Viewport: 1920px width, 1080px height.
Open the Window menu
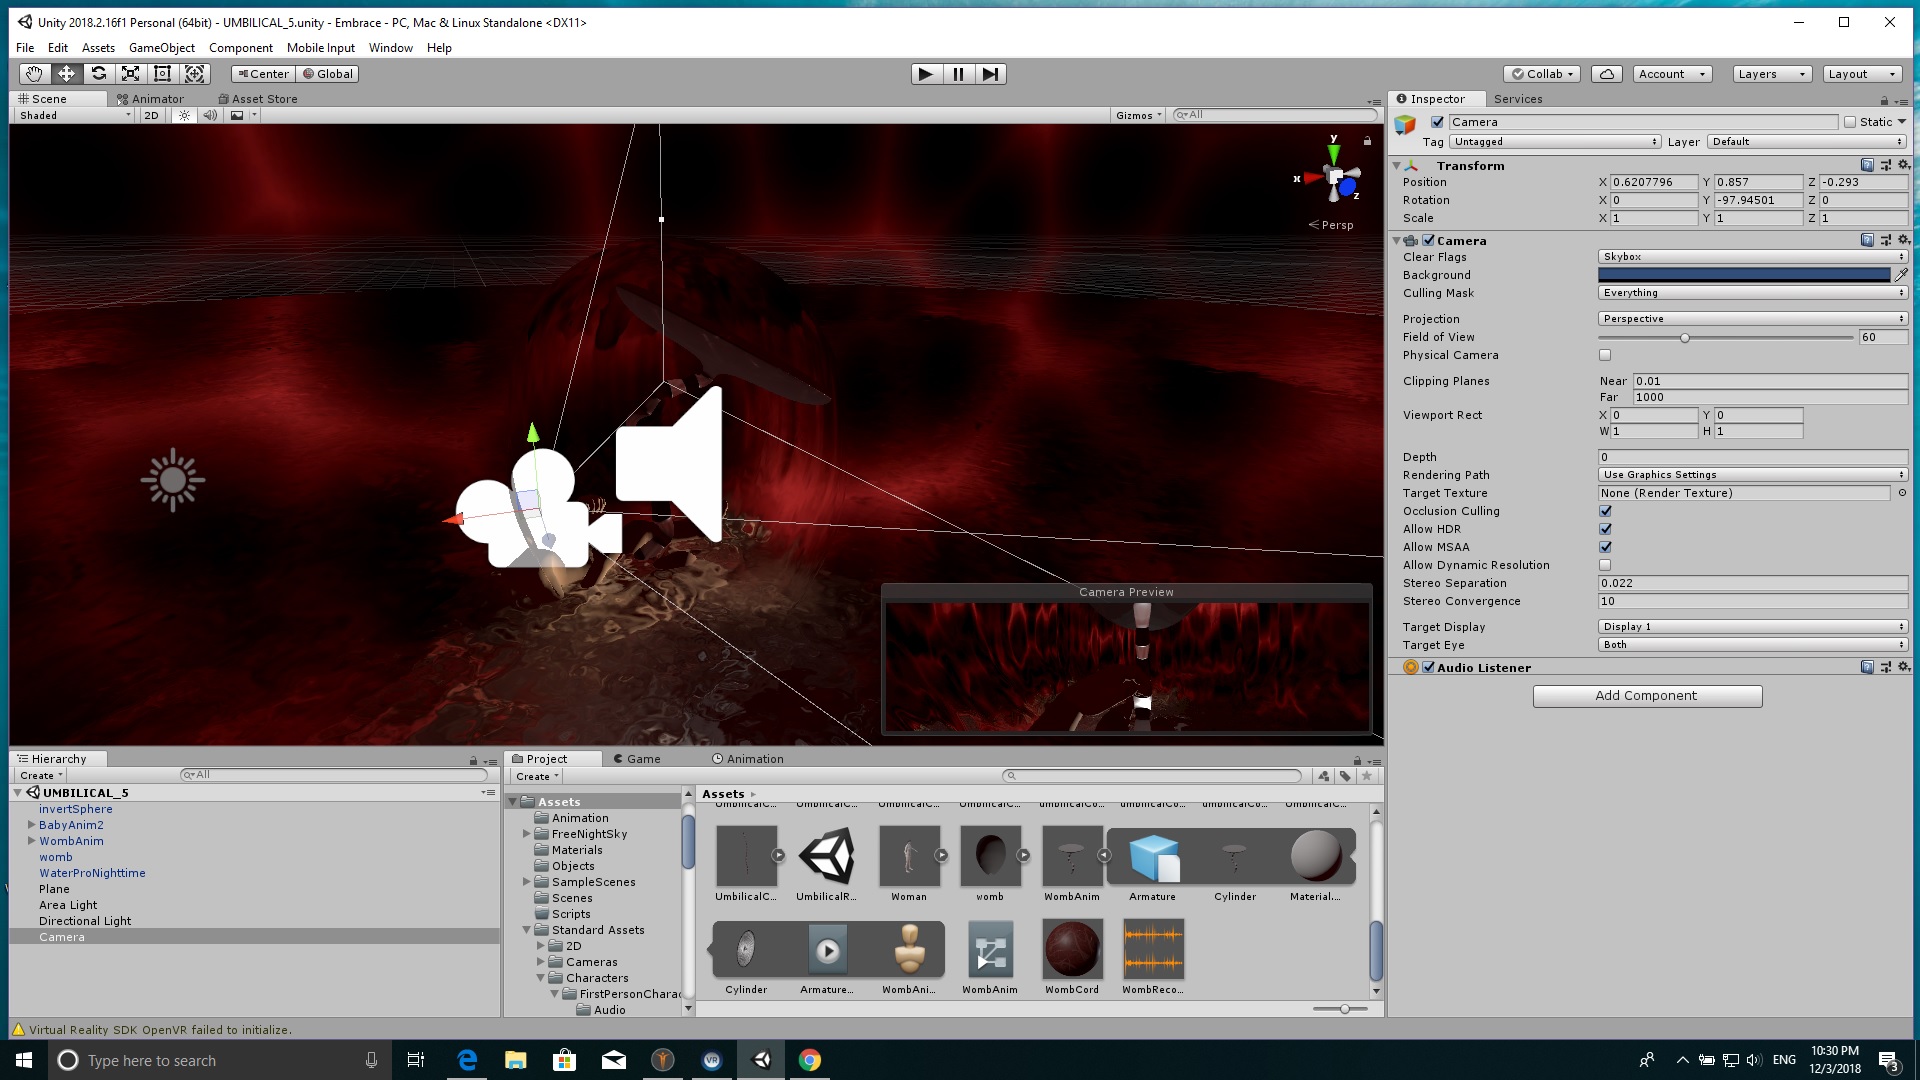[390, 48]
